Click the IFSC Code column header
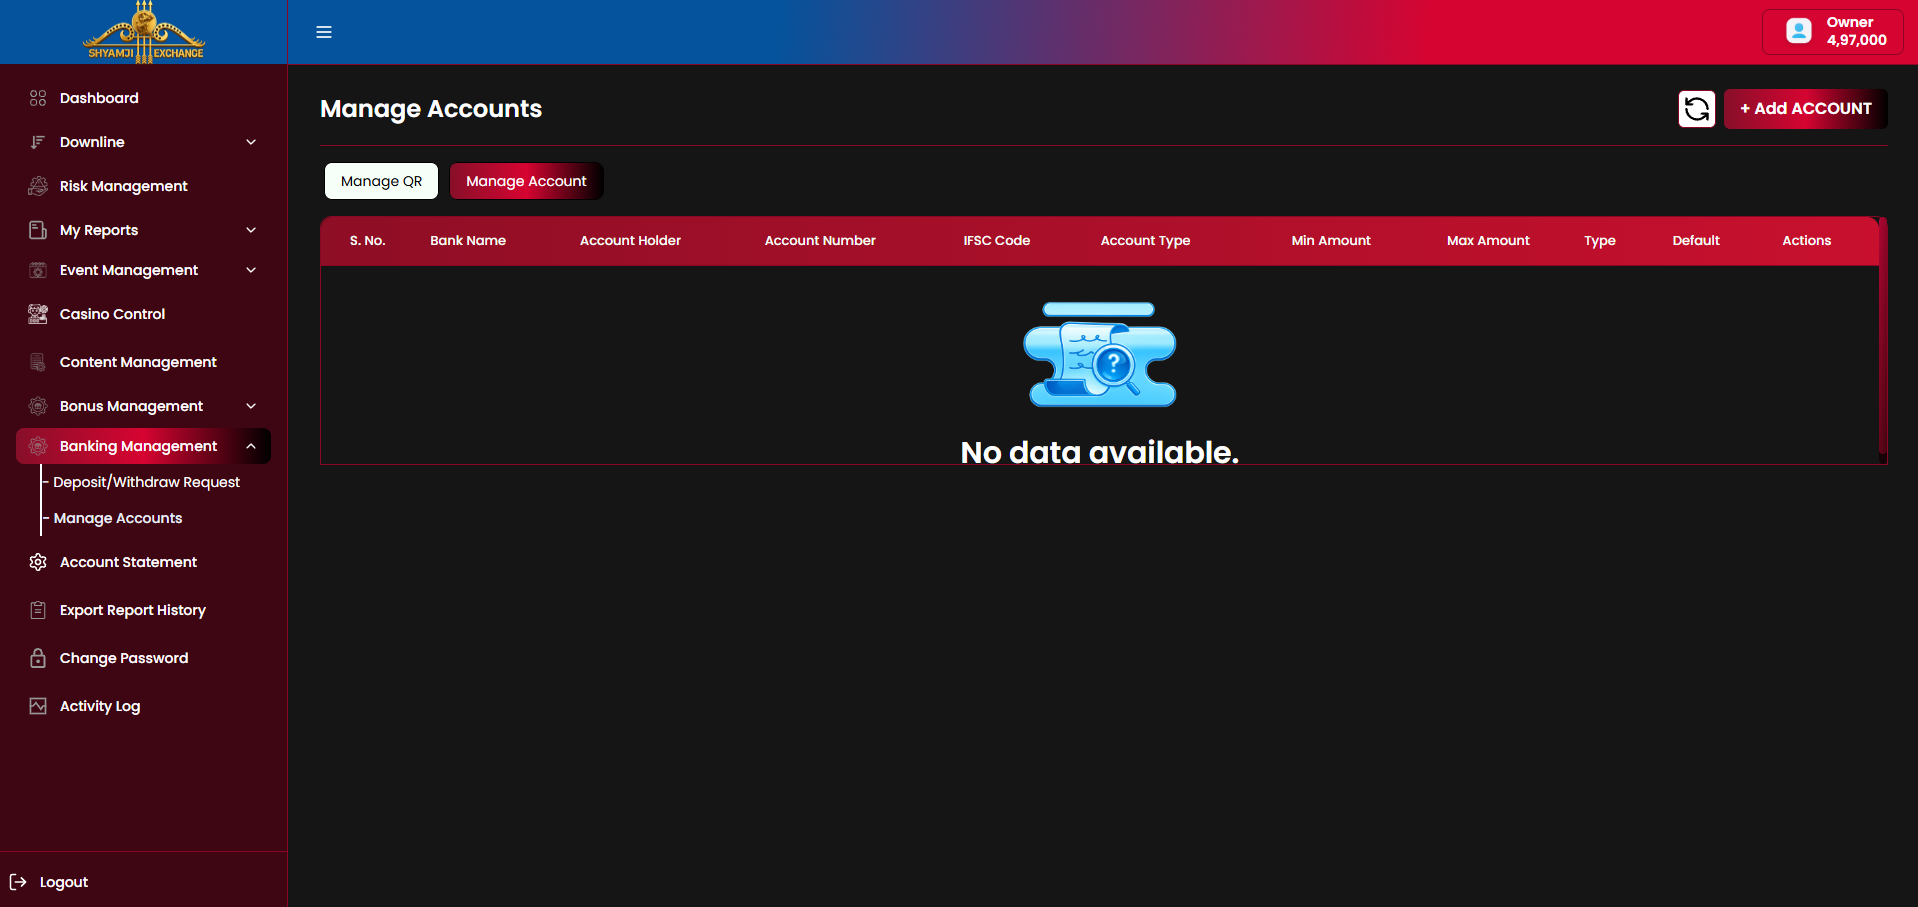The height and width of the screenshot is (907, 1918). 997,241
